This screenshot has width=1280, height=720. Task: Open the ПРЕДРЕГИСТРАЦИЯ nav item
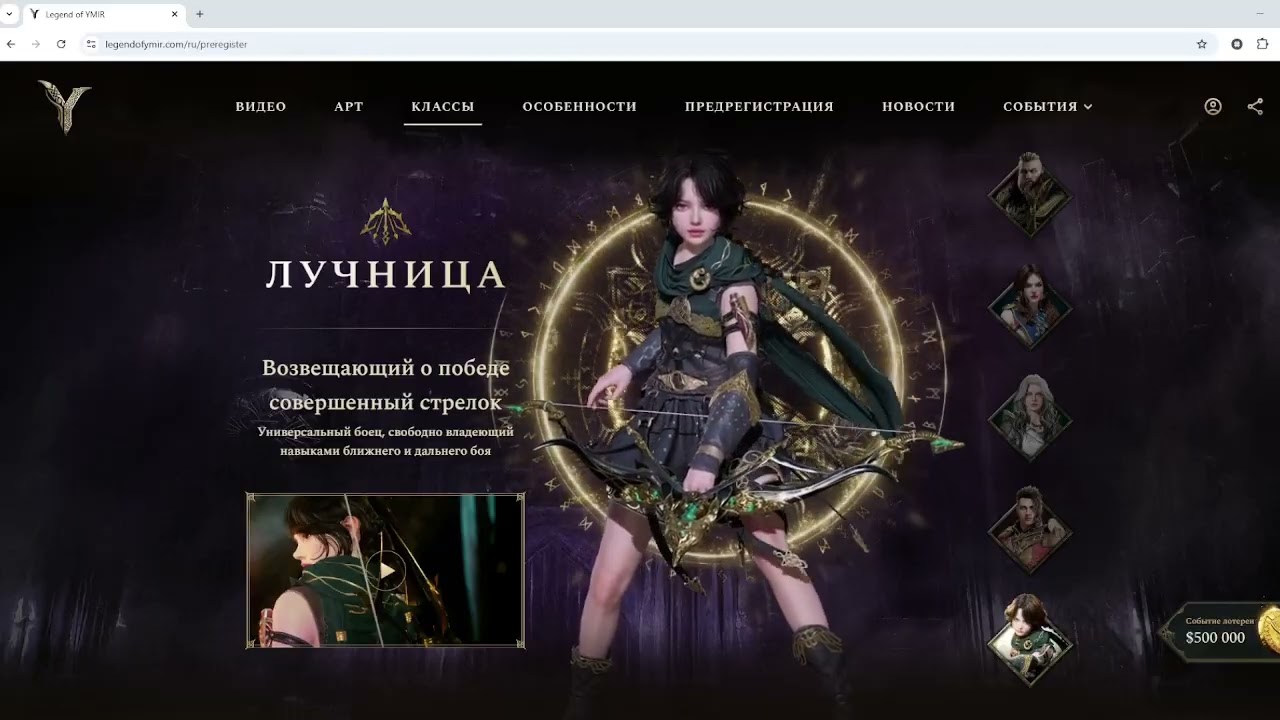[x=759, y=106]
